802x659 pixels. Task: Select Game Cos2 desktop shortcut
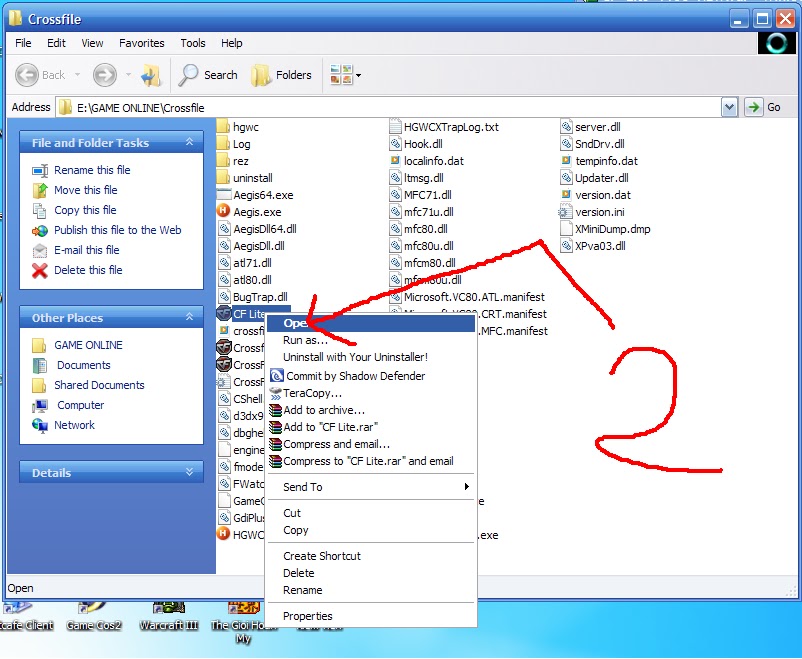coord(94,617)
